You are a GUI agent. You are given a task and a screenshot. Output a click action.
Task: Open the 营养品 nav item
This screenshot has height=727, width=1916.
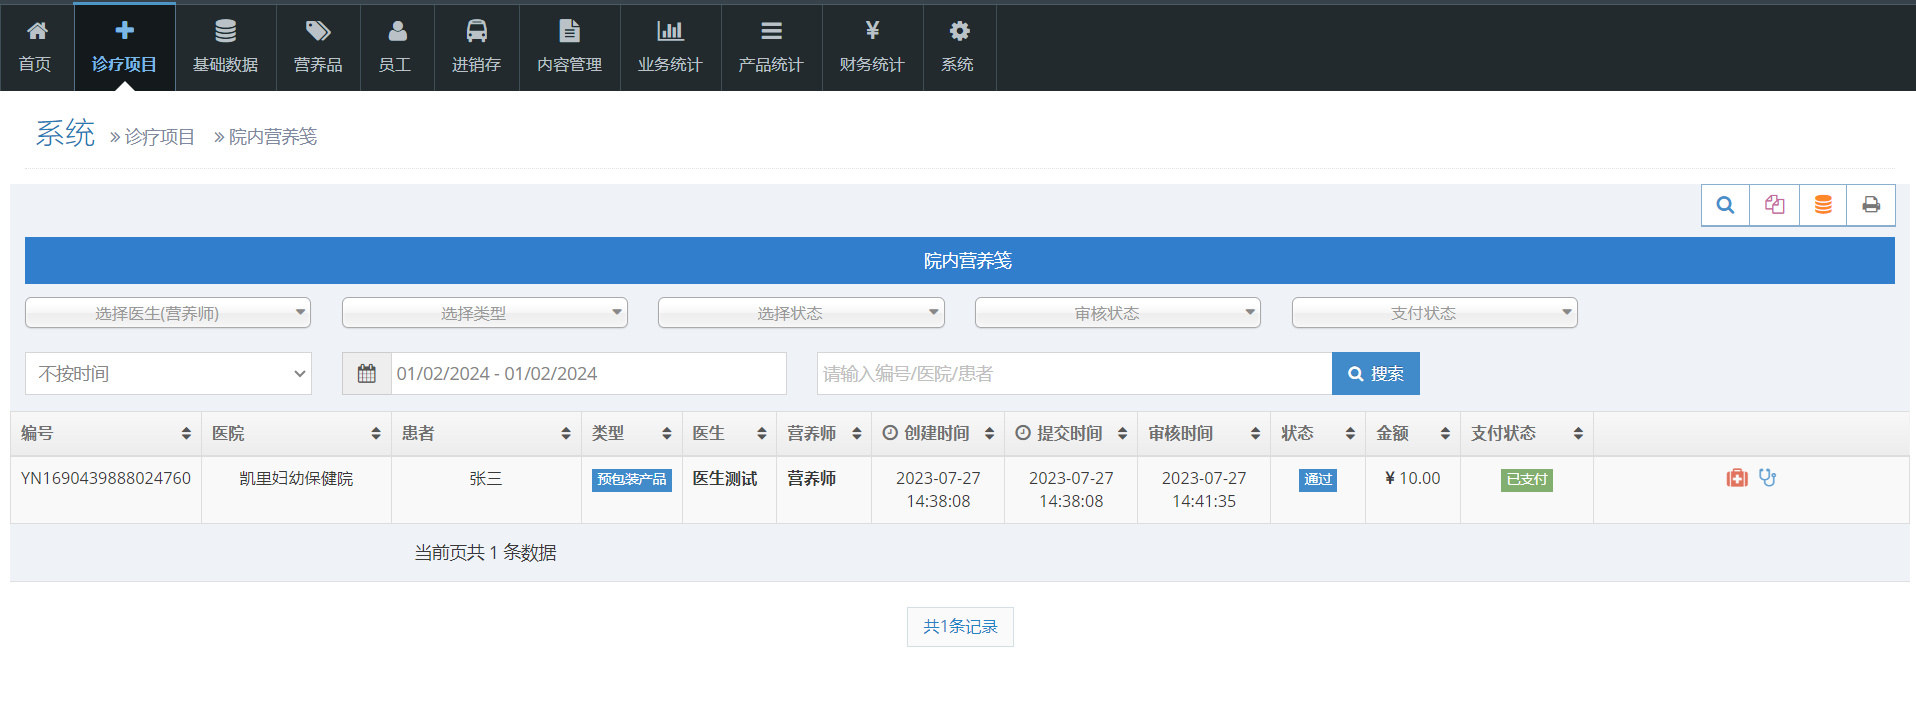318,47
